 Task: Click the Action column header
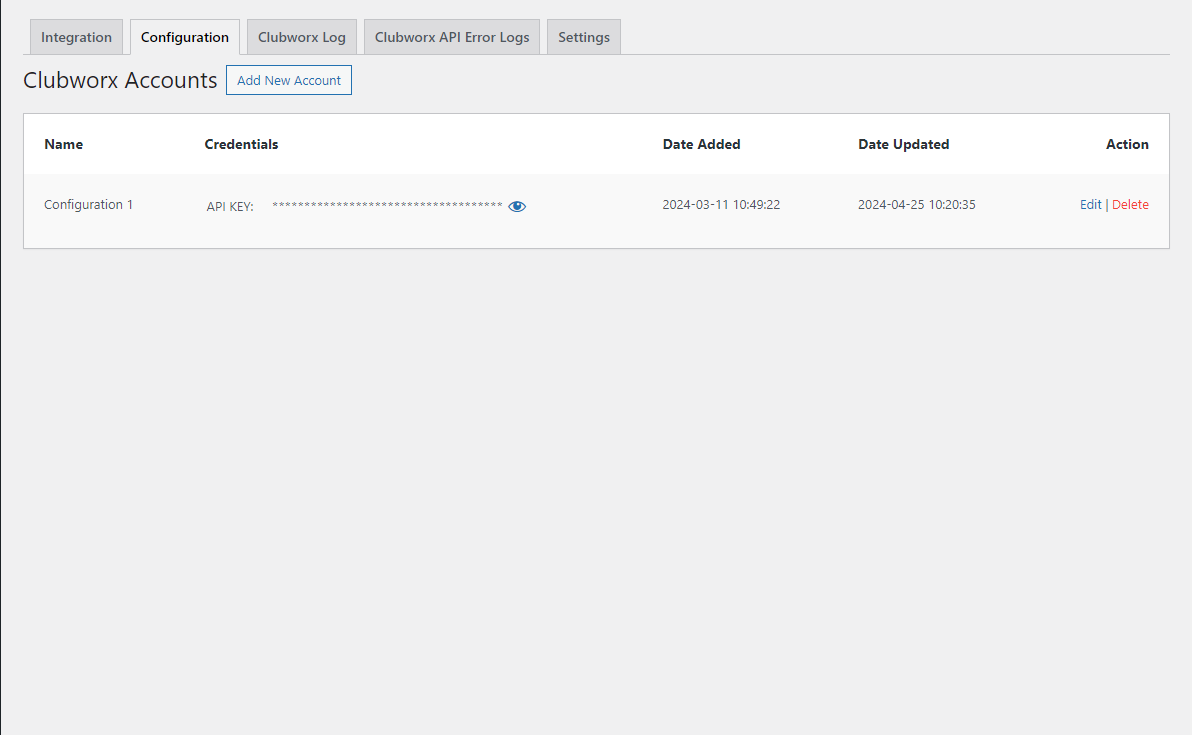(x=1127, y=144)
